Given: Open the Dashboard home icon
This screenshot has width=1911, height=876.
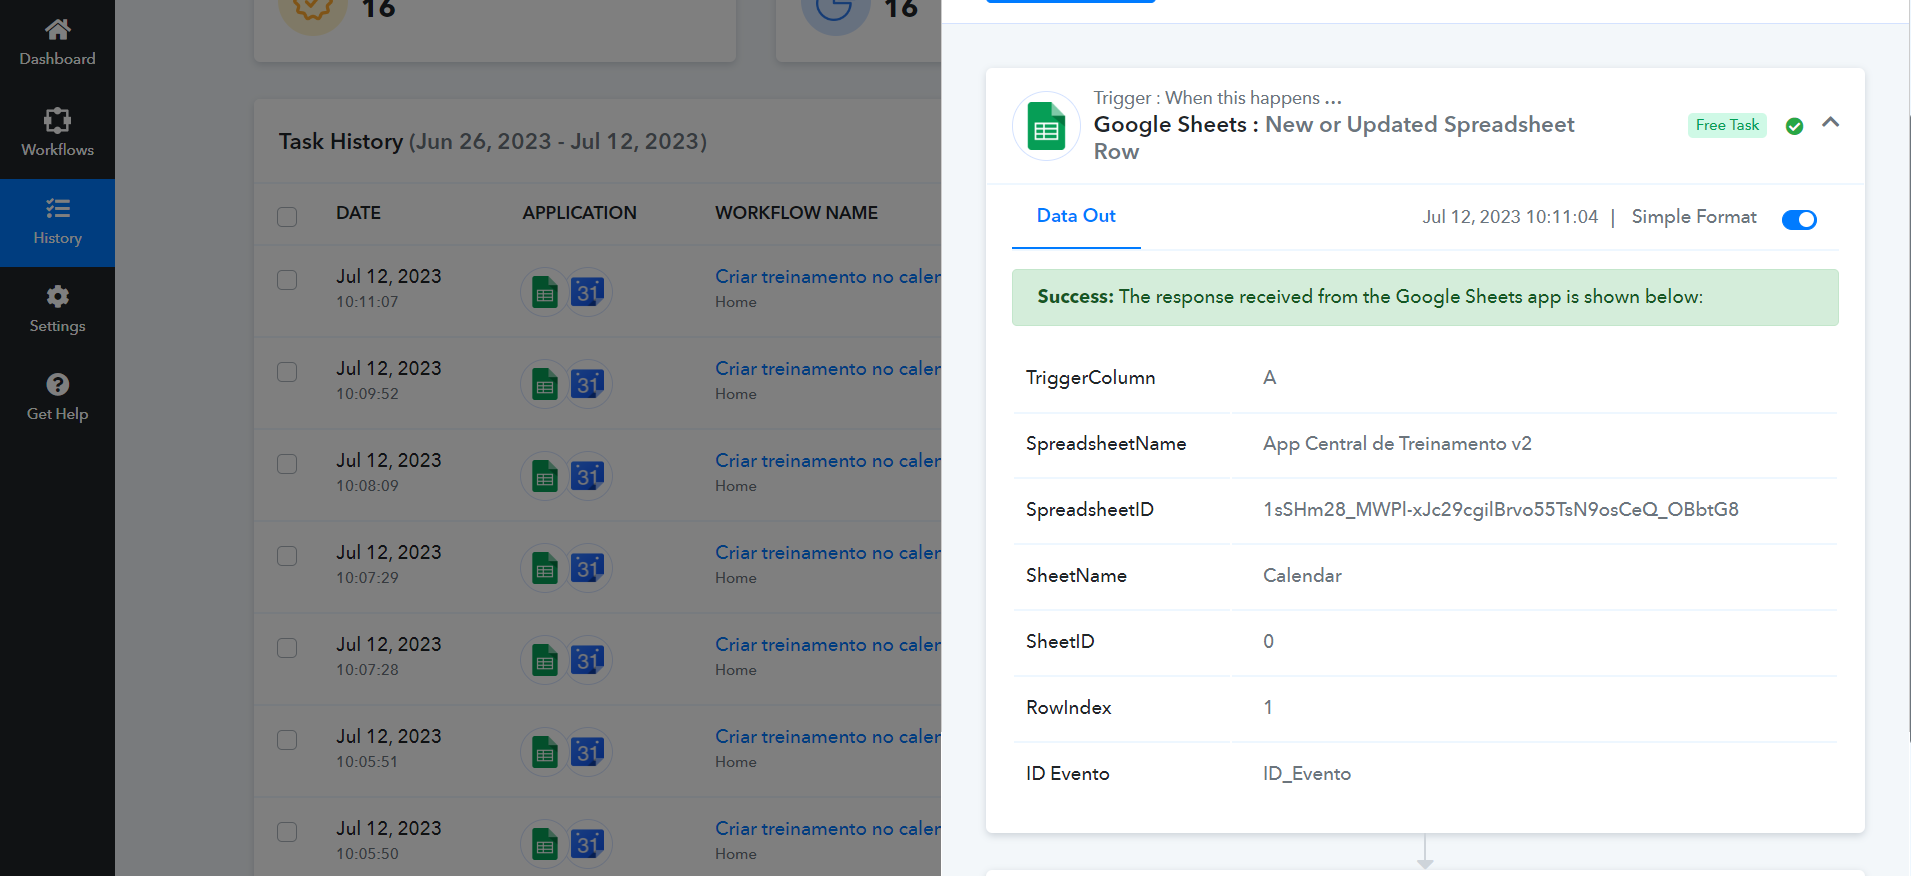Looking at the screenshot, I should point(57,30).
